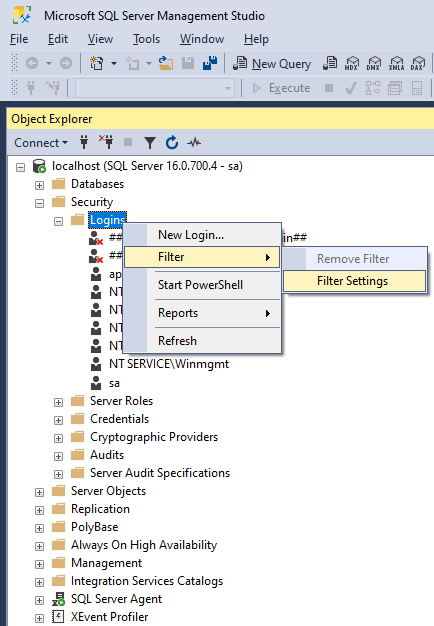Image resolution: width=434 pixels, height=626 pixels.
Task: Open the Reports submenu entry
Action: coord(203,313)
